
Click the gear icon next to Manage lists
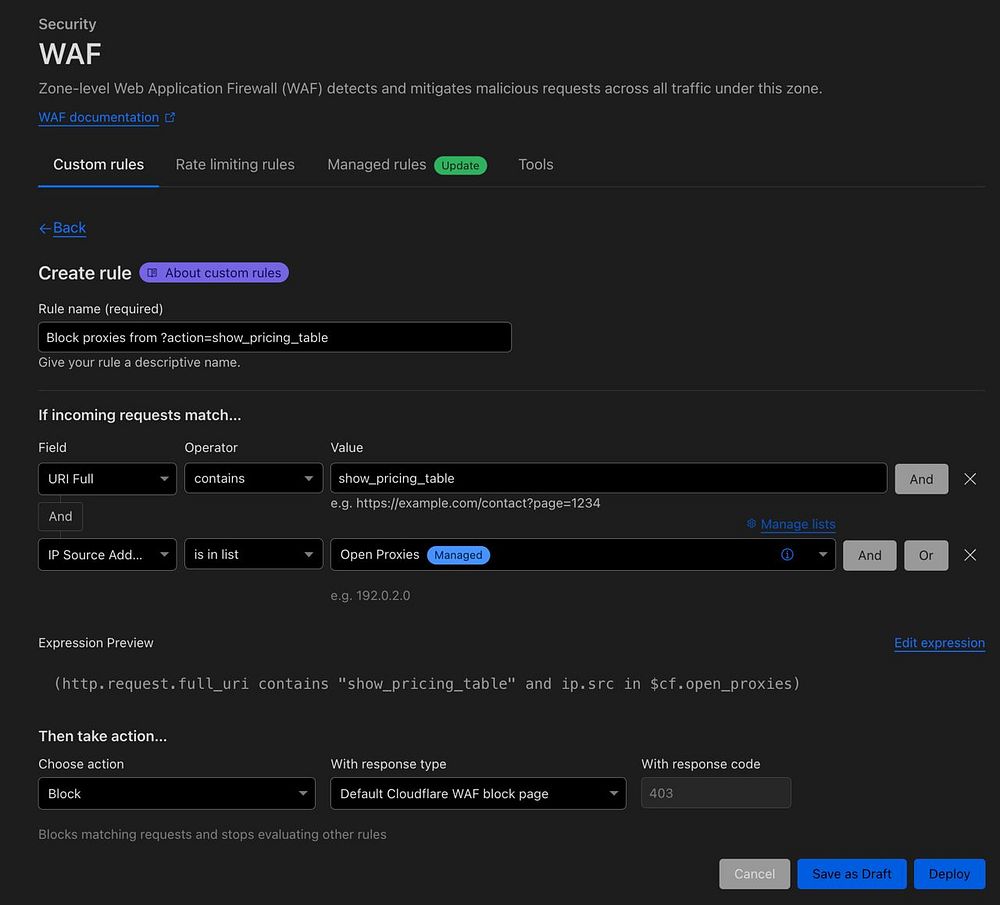pyautogui.click(x=751, y=524)
